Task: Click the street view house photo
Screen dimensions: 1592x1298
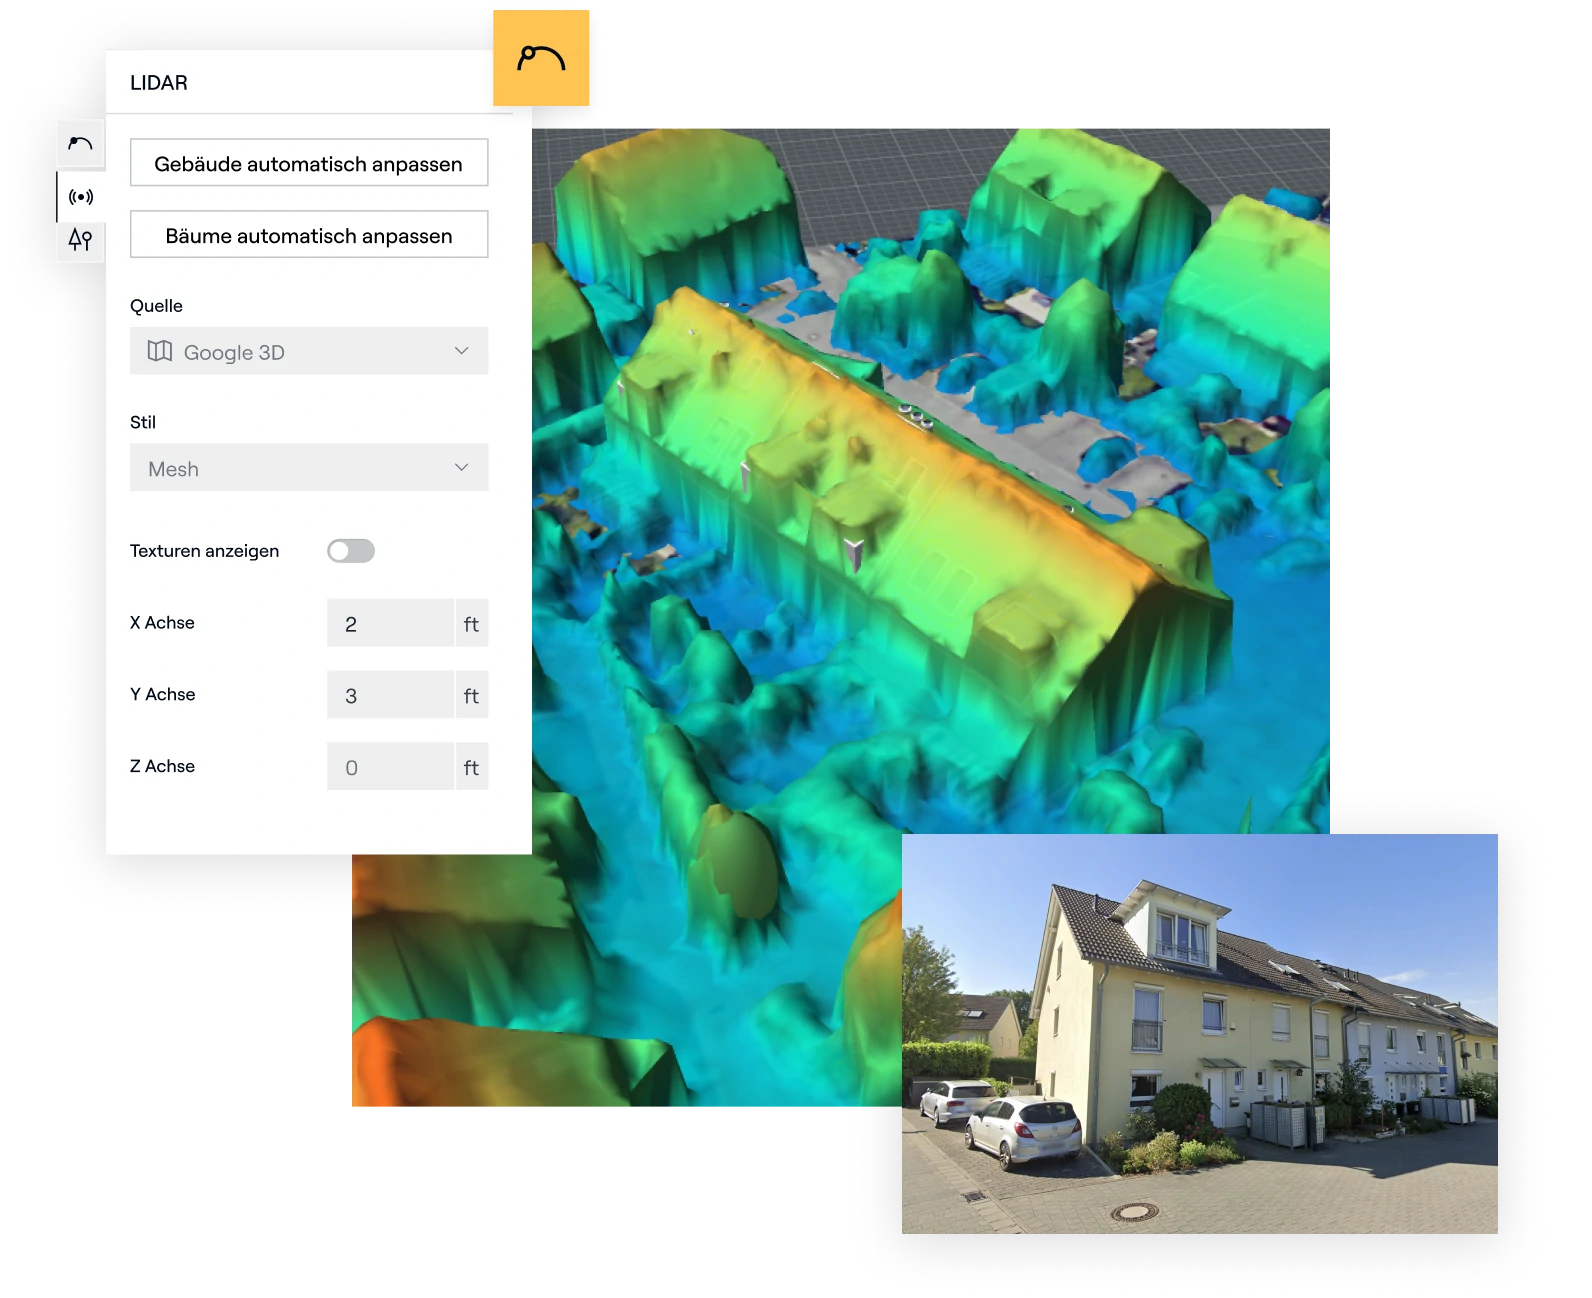Action: point(1199,1033)
